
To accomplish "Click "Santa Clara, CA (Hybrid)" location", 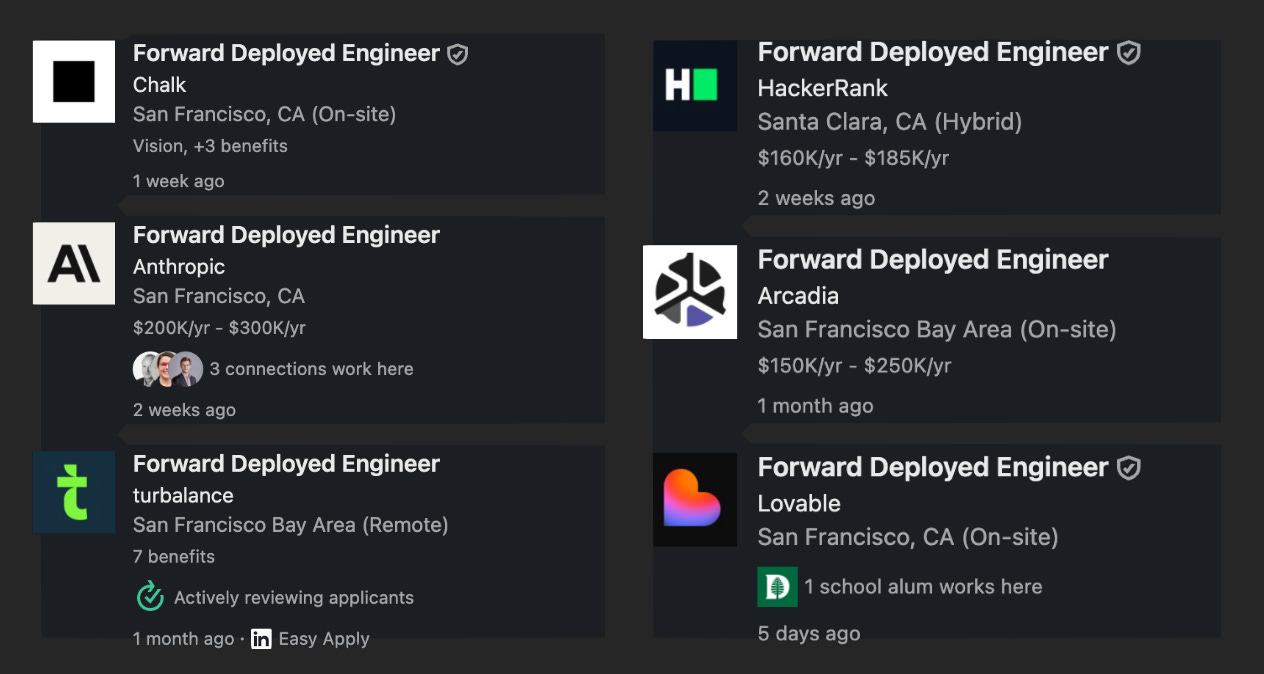I will click(x=890, y=122).
